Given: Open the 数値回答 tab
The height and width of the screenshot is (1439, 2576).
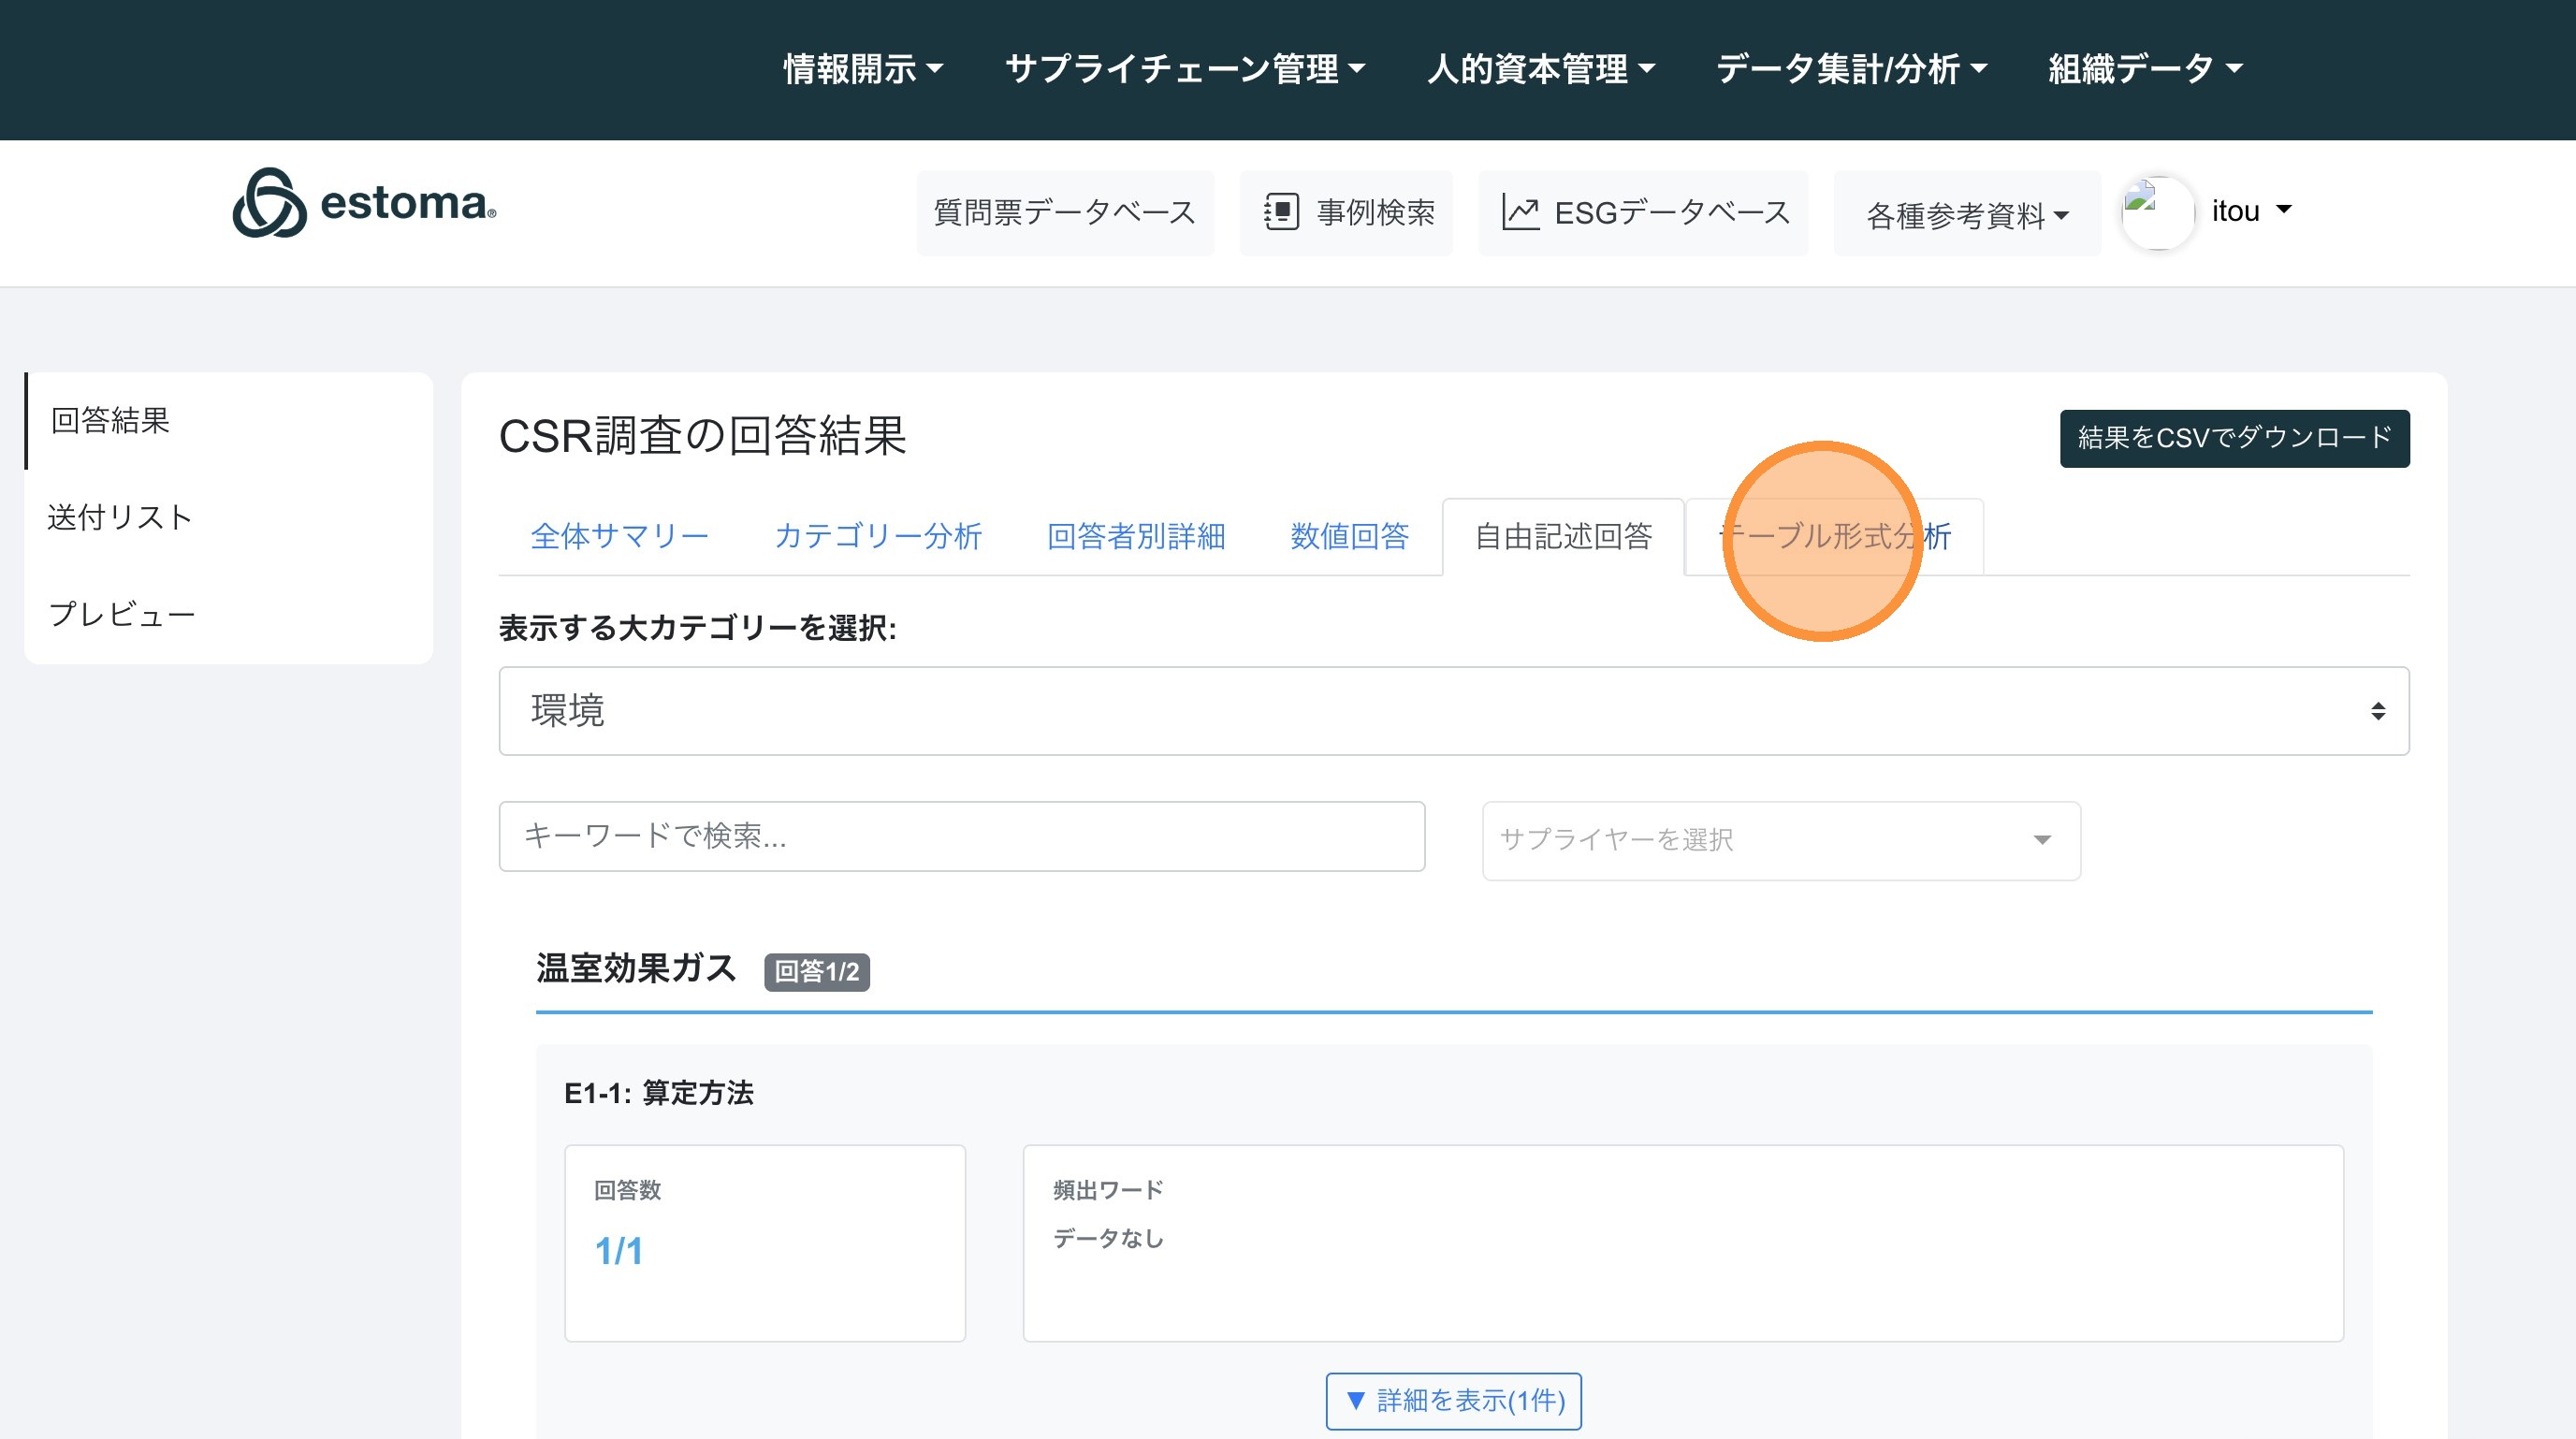Looking at the screenshot, I should pos(1349,537).
